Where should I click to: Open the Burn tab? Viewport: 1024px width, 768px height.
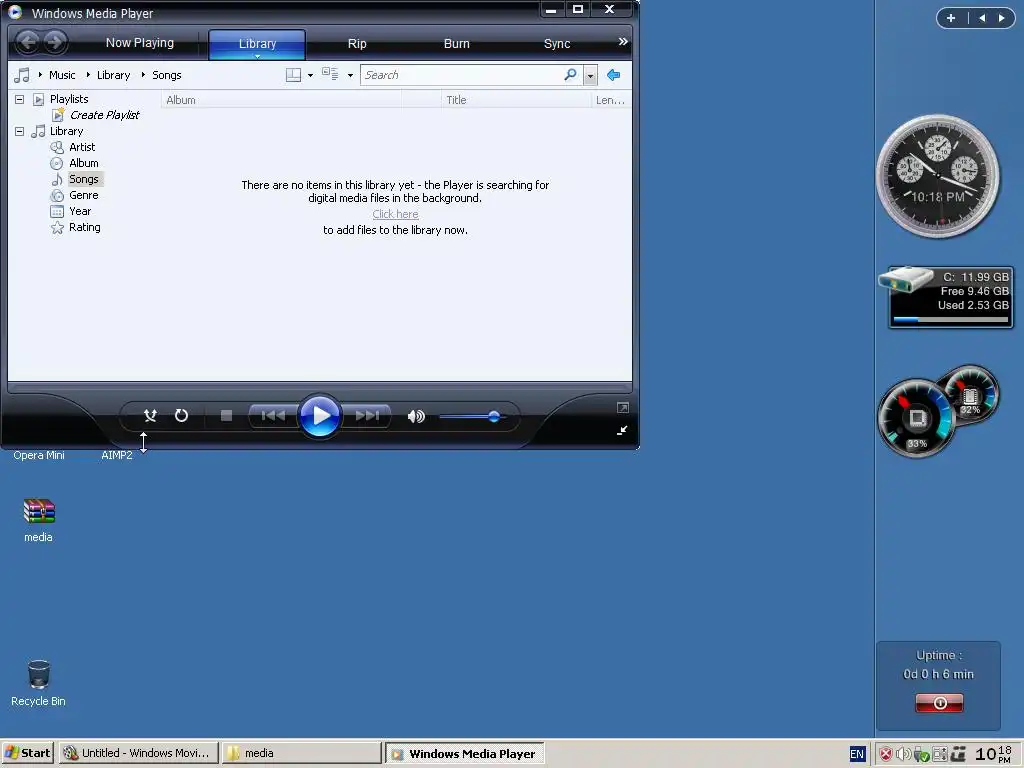point(456,44)
